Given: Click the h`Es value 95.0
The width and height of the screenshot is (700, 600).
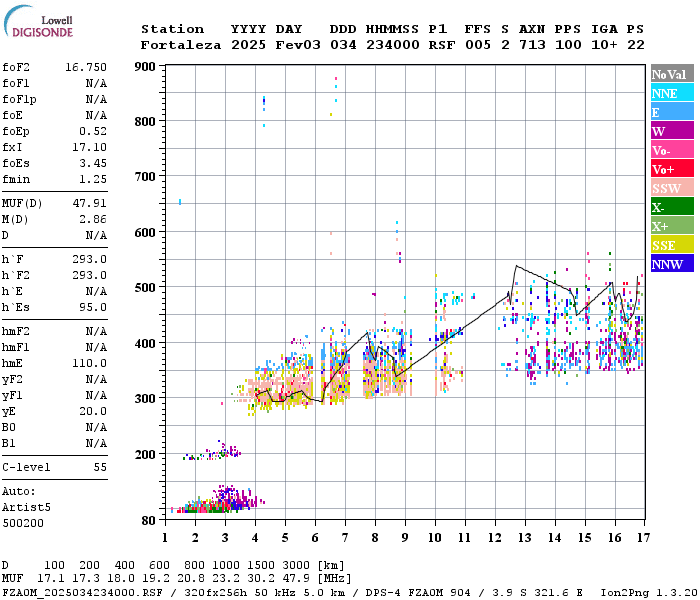Looking at the screenshot, I should click(x=93, y=308).
